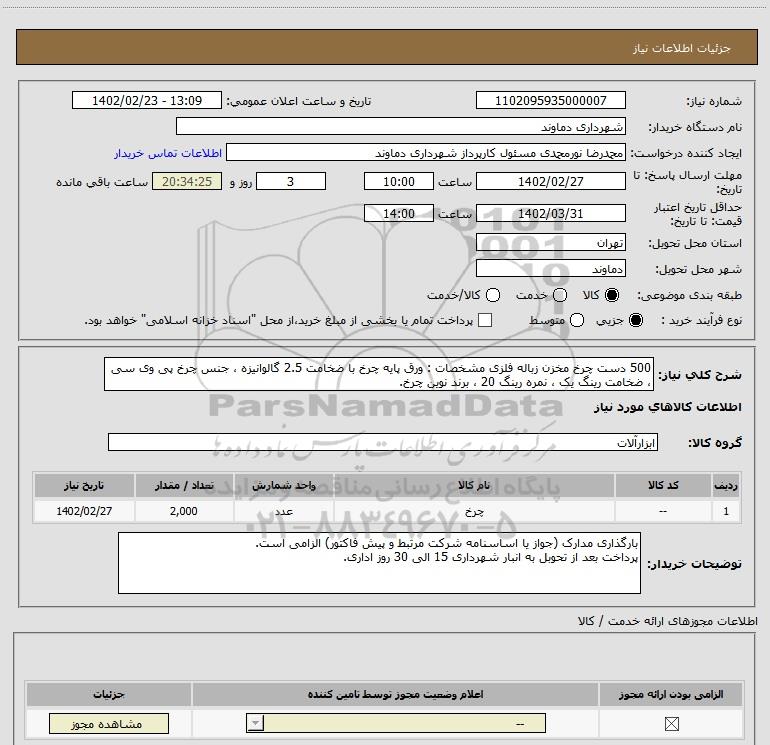This screenshot has width=770, height=745.
Task: Click the response deadline date 1402/02/27 field
Action: coord(550,181)
